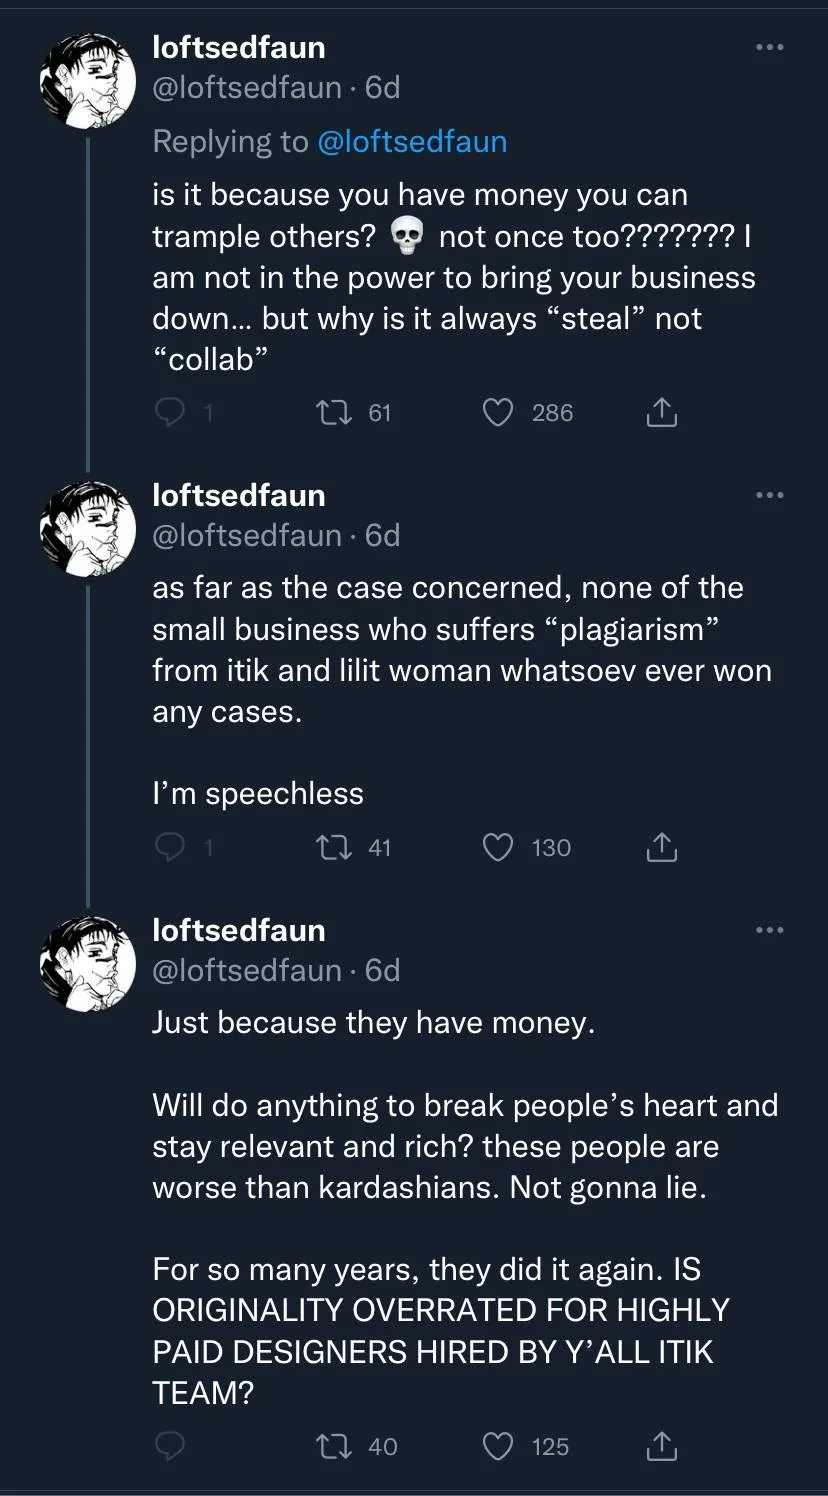Viewport: 828px width, 1496px height.
Task: Open the @loftsedfaun "Replying to" link
Action: point(412,142)
